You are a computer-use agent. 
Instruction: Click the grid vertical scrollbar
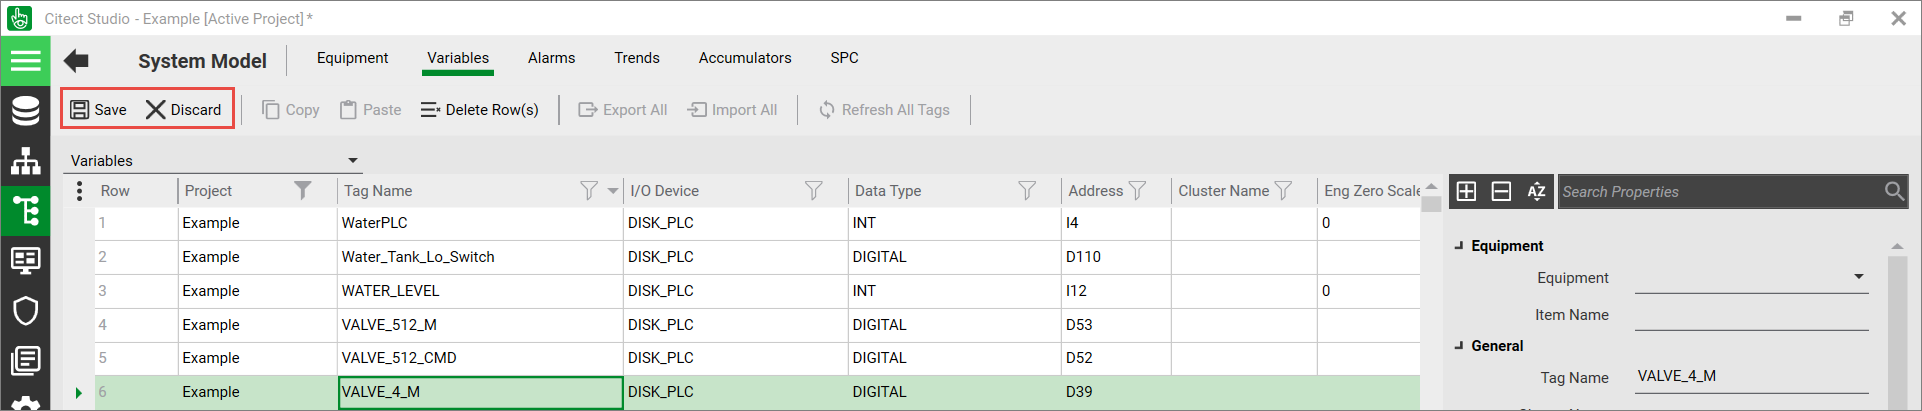coord(1431,300)
